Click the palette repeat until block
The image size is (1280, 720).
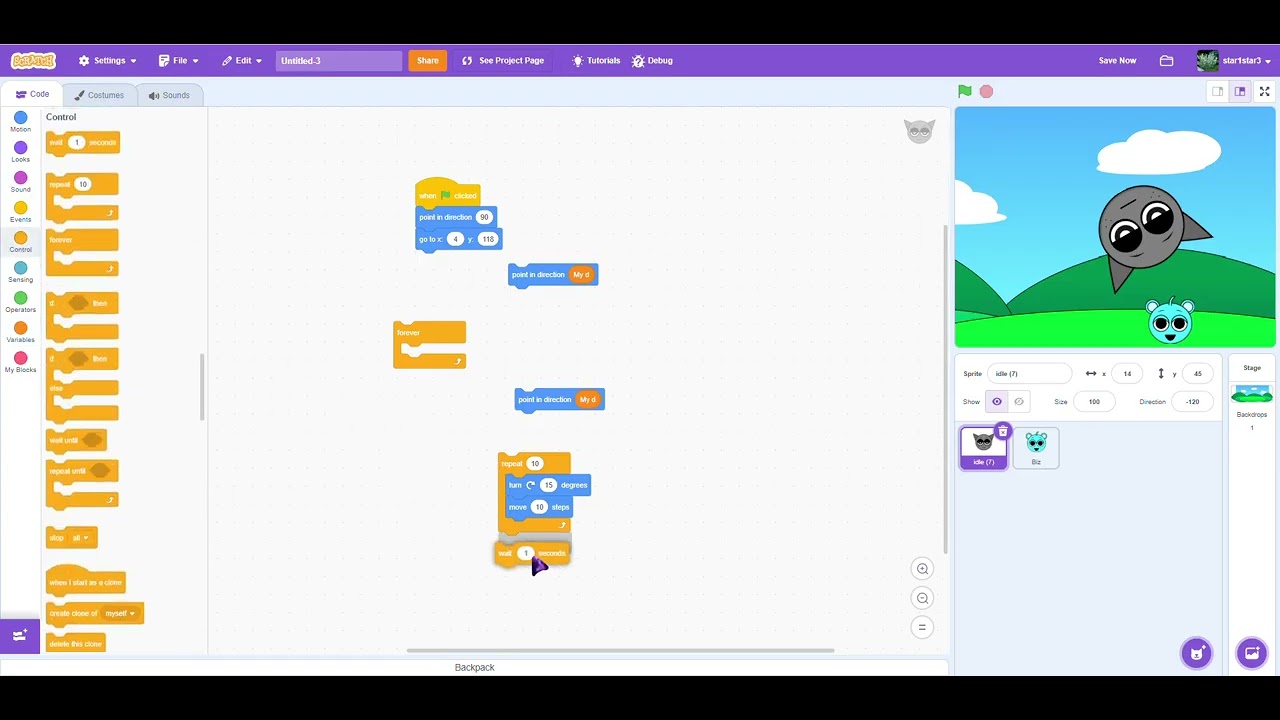click(82, 482)
